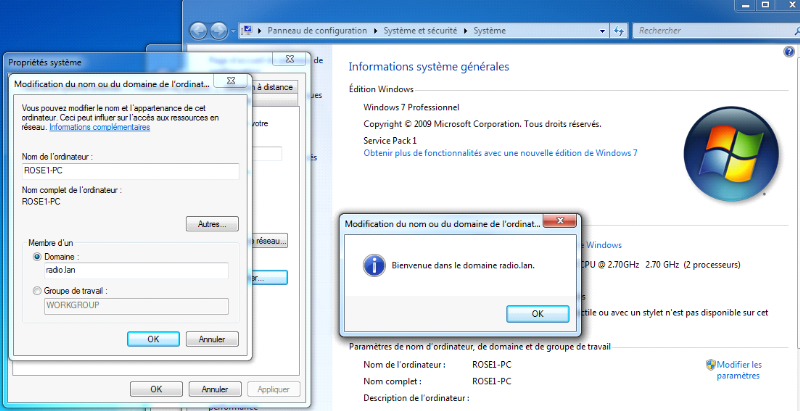Click the Bienvenue dans le domaine radio.lan message
Viewport: 800px width, 411px height.
pos(463,265)
